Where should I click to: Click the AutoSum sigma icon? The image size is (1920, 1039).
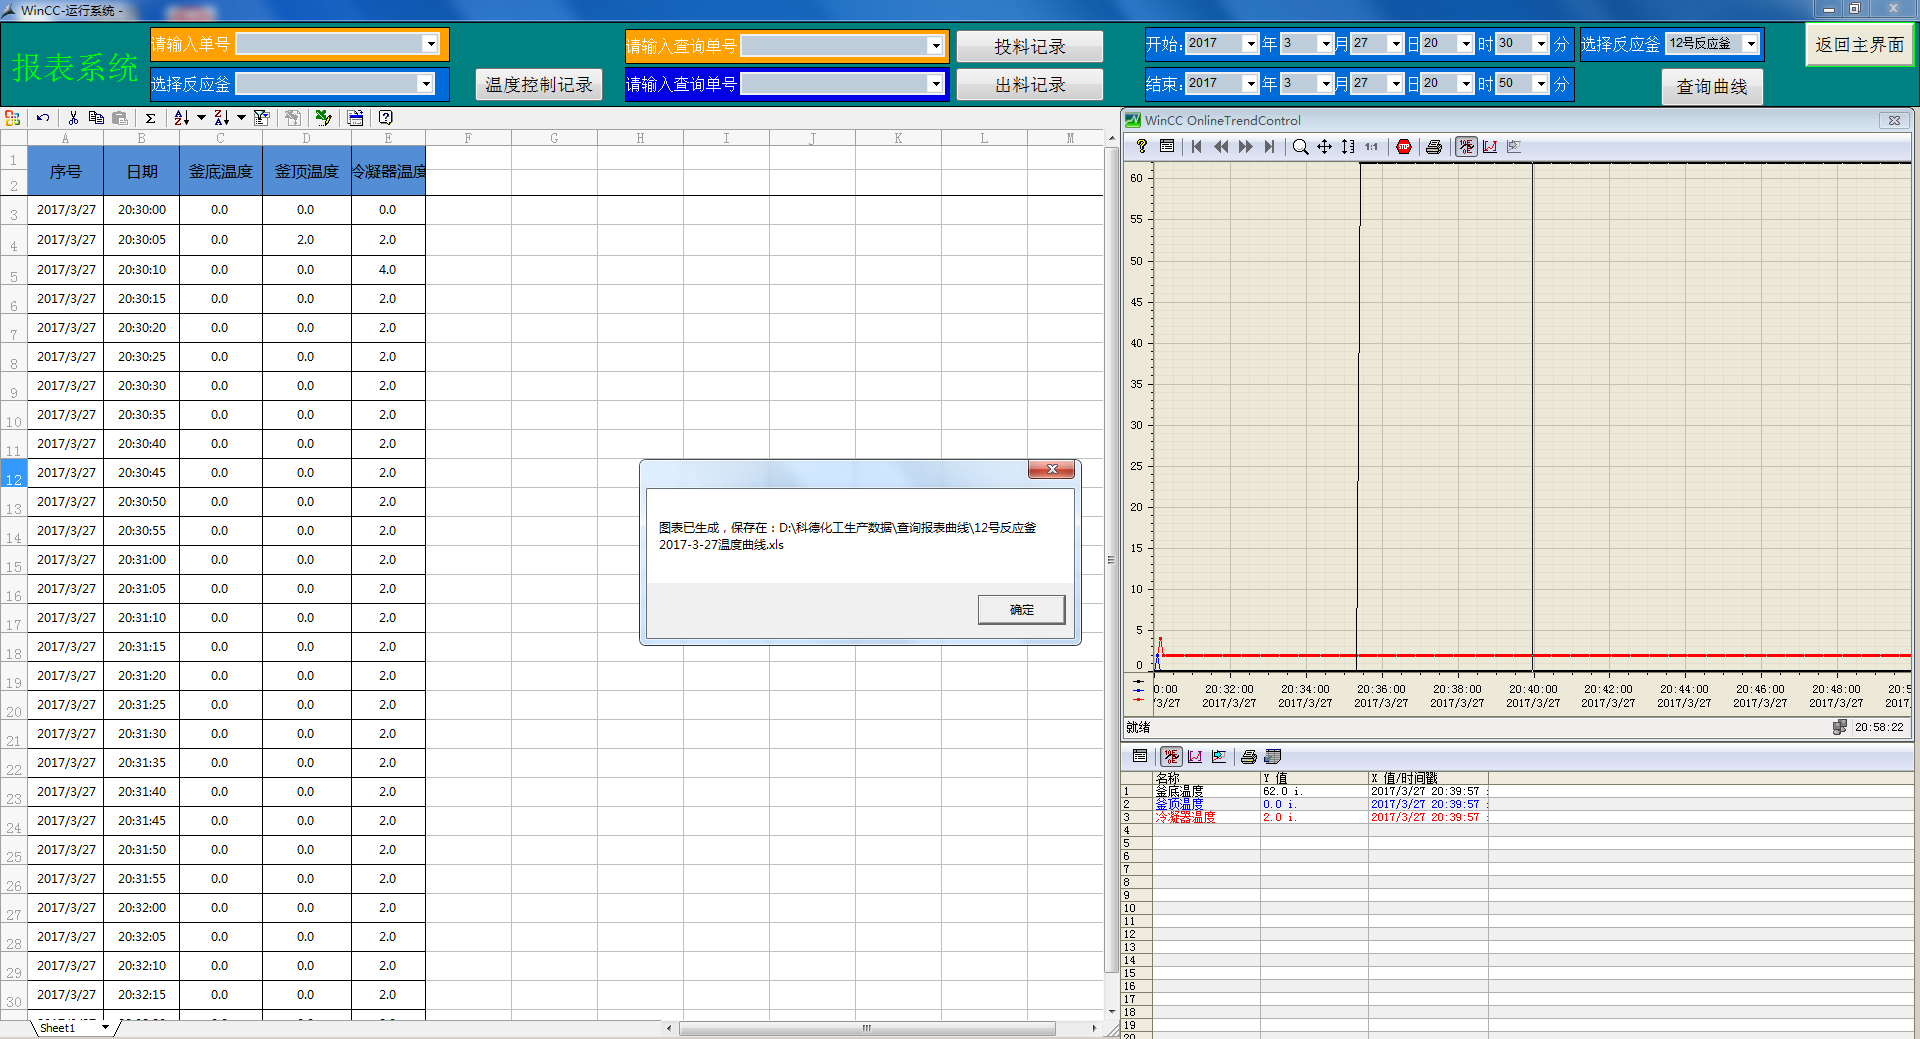pos(150,118)
